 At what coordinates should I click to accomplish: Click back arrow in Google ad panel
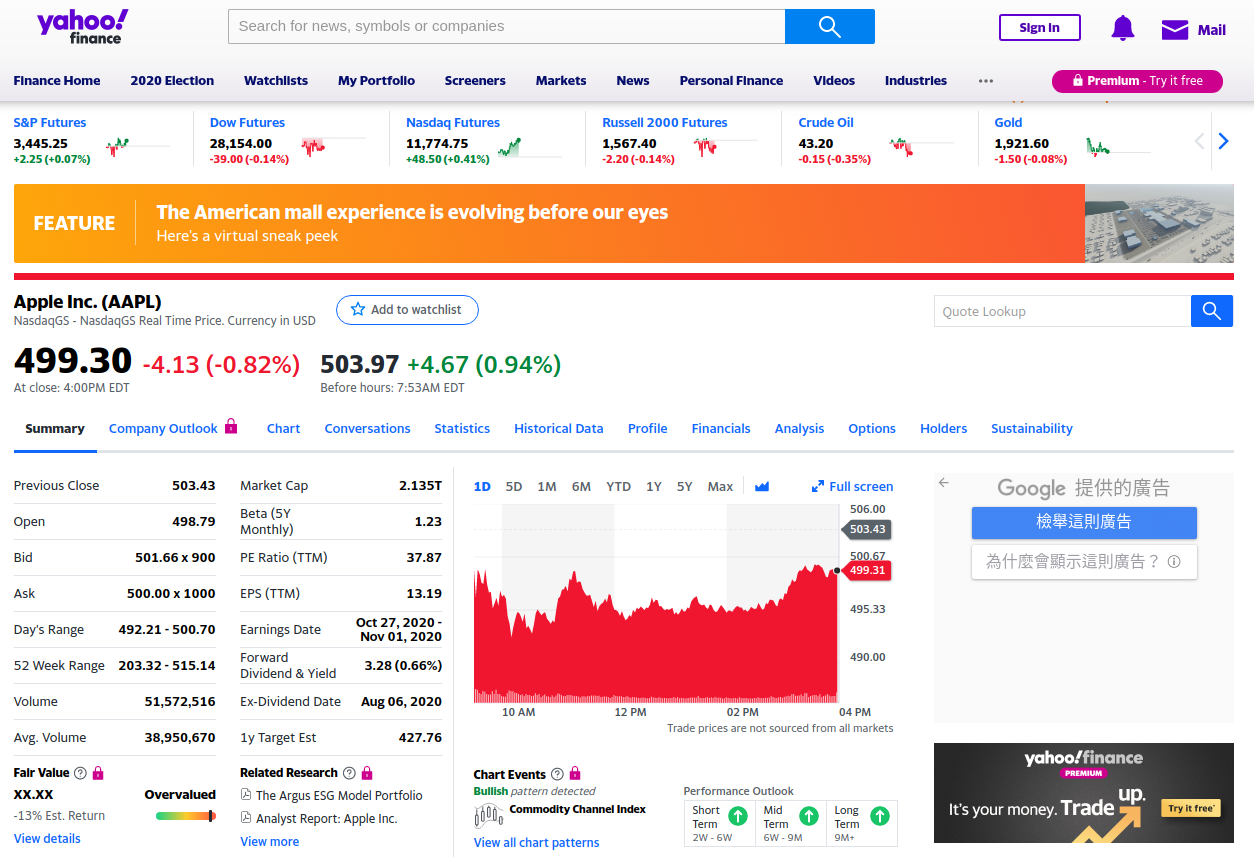pyautogui.click(x=943, y=483)
